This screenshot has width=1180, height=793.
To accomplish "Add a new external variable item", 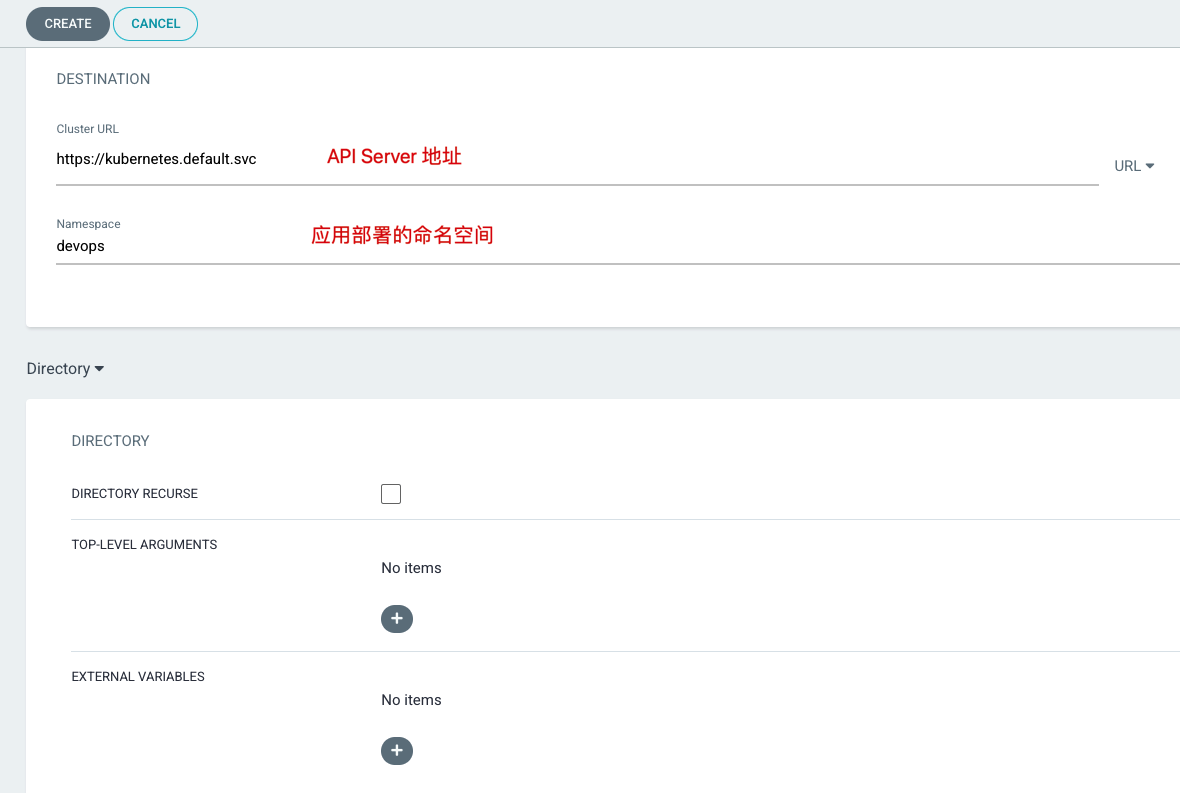I will coord(397,750).
